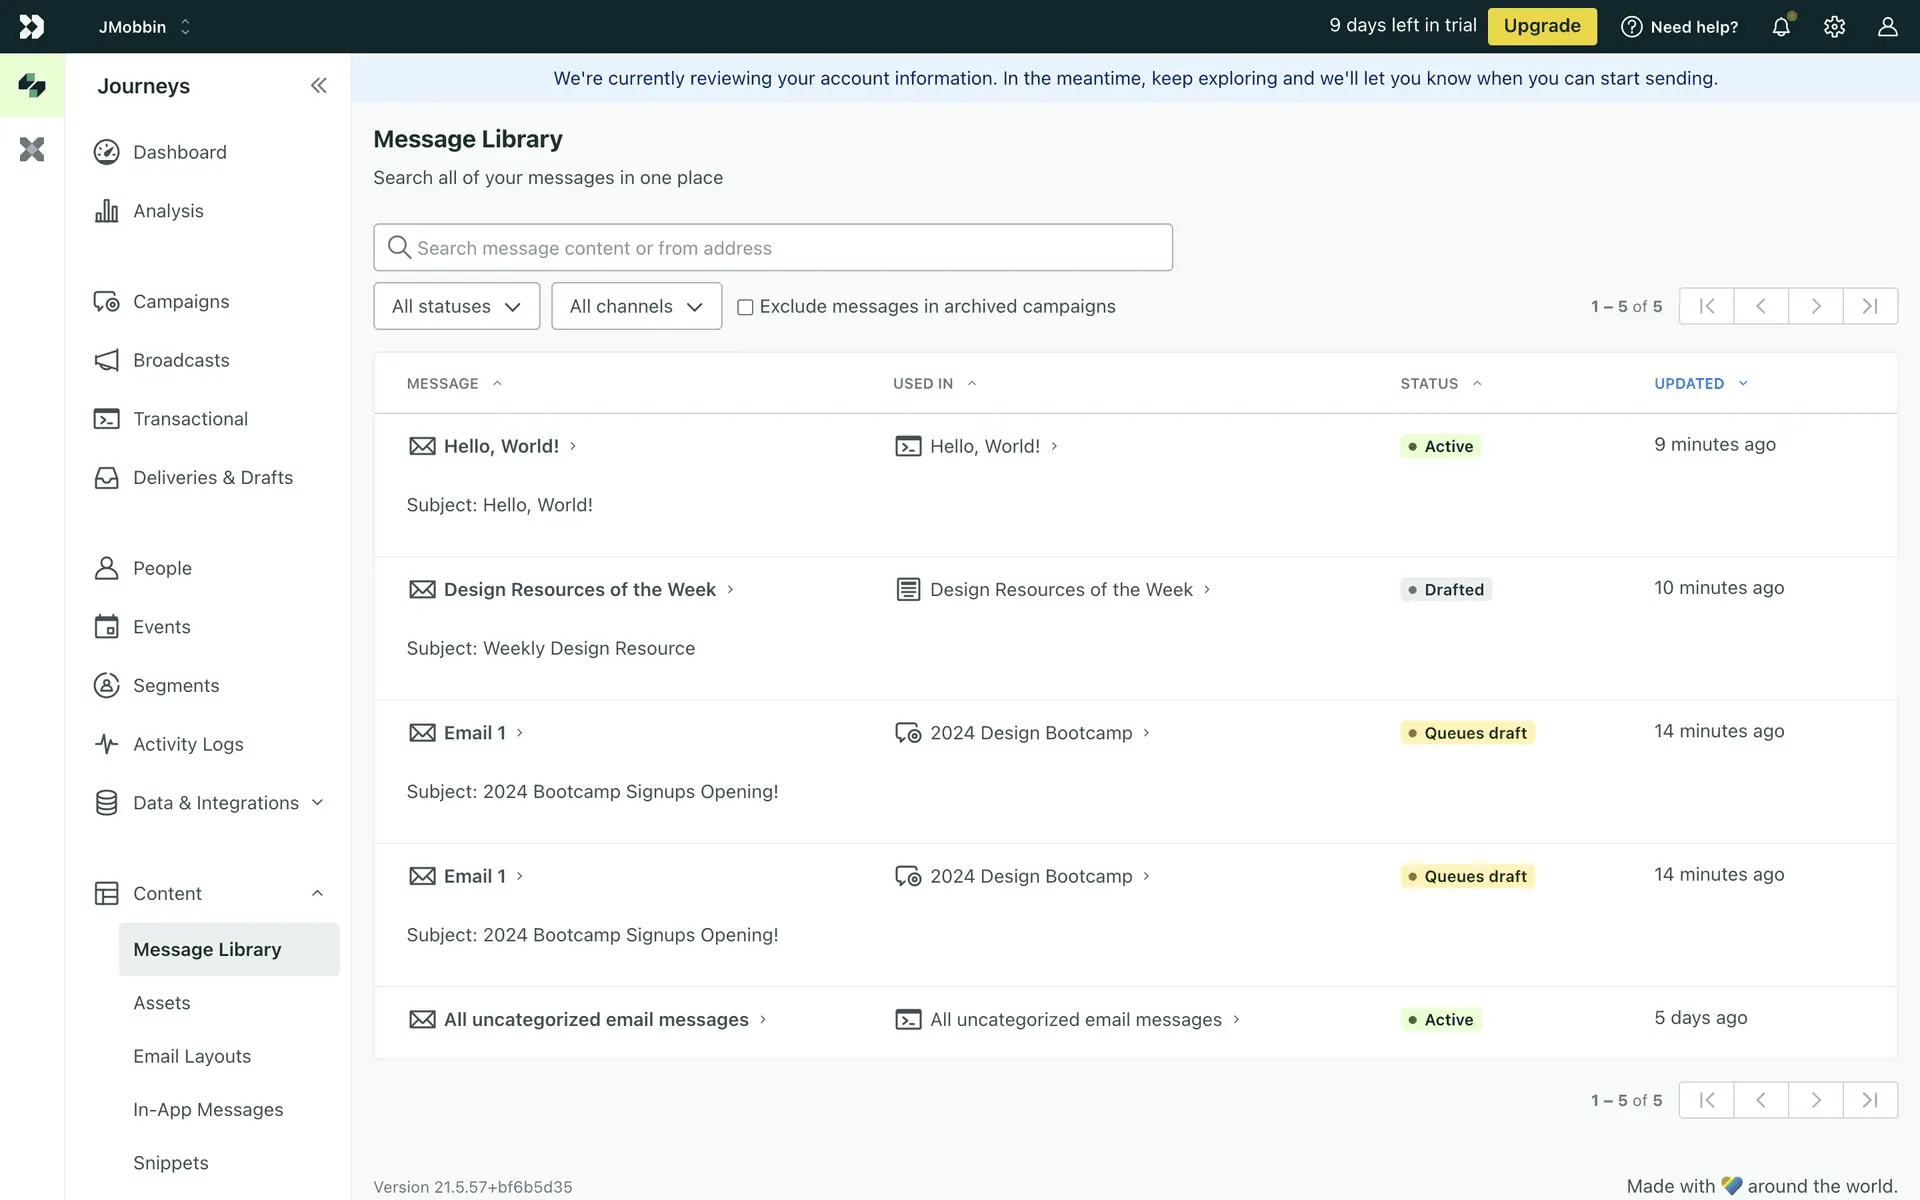Click the Need help? question icon

1631,27
